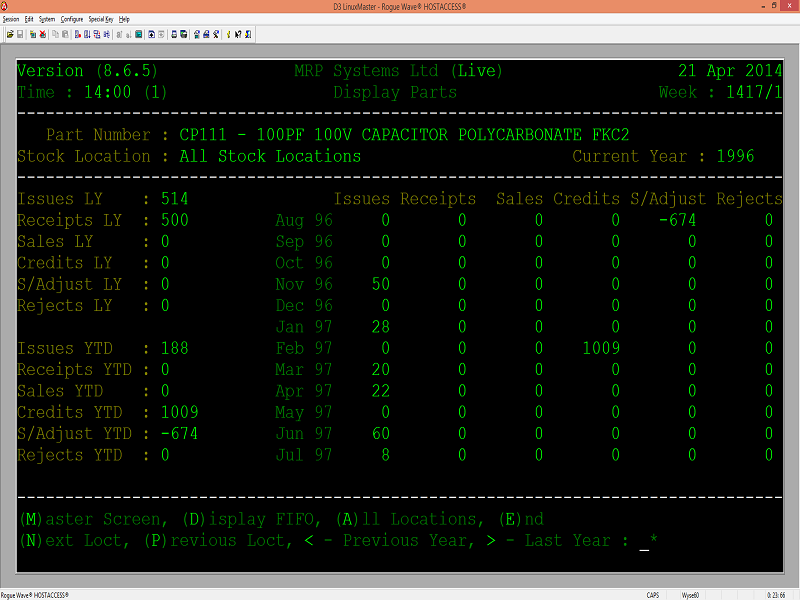Click 'All Stock Locations' value
This screenshot has width=800, height=600.
270,156
